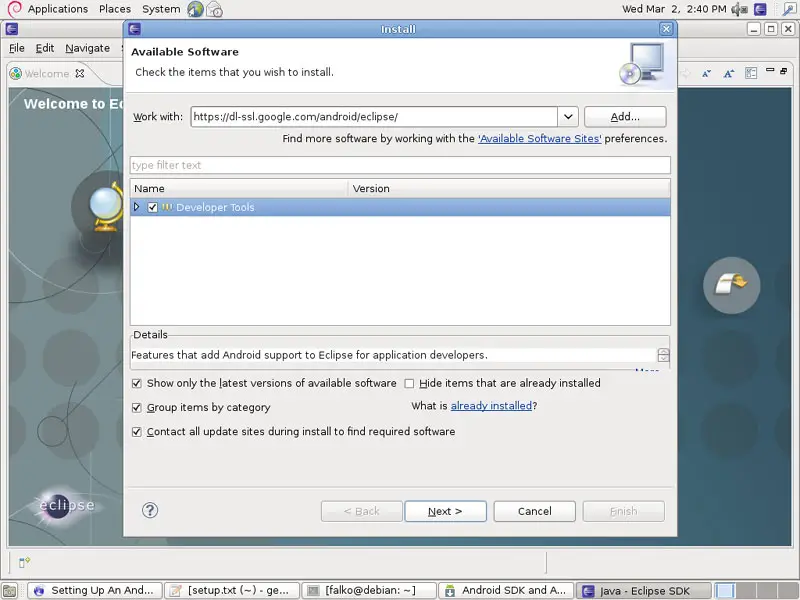Toggle Group items by category checkbox

click(x=136, y=408)
